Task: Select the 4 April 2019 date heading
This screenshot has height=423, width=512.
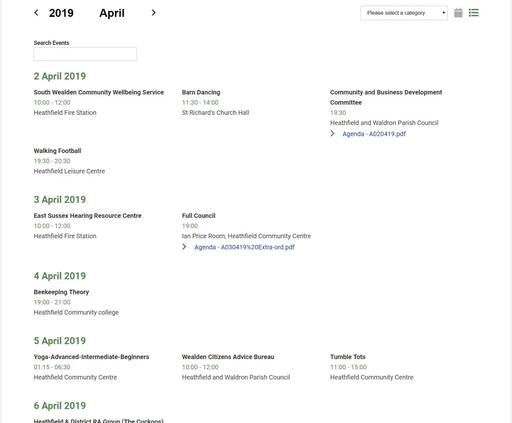Action: pos(60,276)
